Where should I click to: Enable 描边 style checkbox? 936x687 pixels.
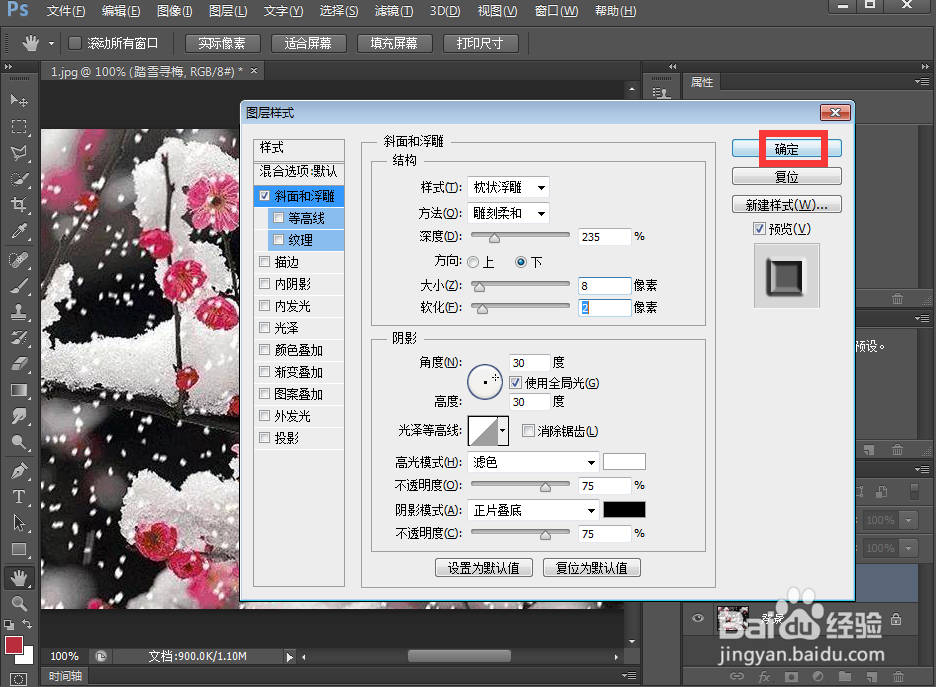click(x=264, y=261)
